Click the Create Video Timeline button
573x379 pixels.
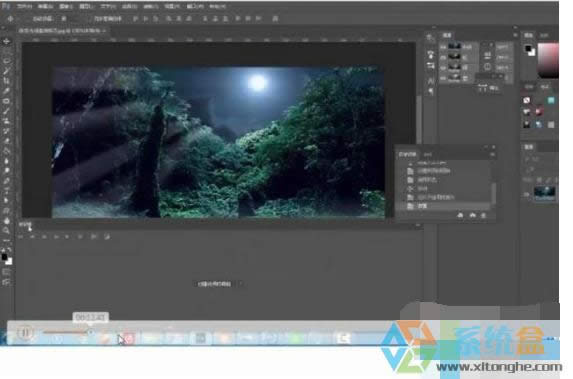(x=215, y=284)
